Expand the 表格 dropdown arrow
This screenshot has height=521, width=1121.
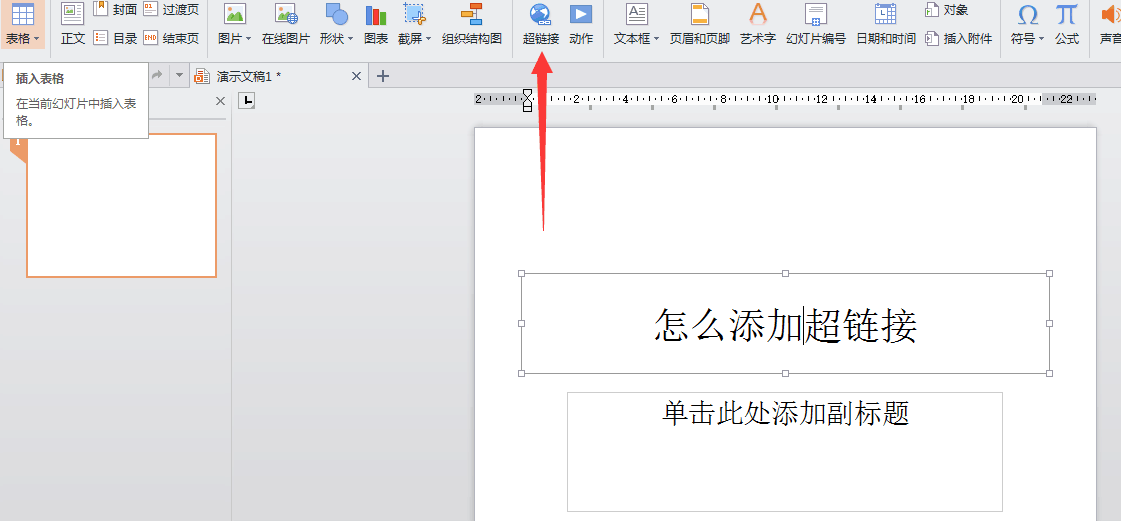(x=36, y=39)
